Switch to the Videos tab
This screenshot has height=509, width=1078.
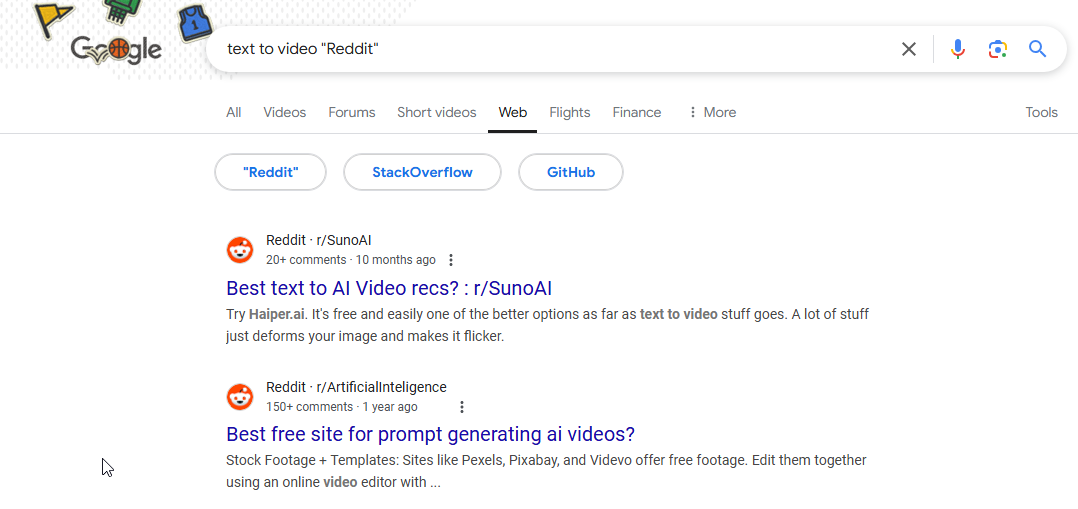[x=285, y=112]
